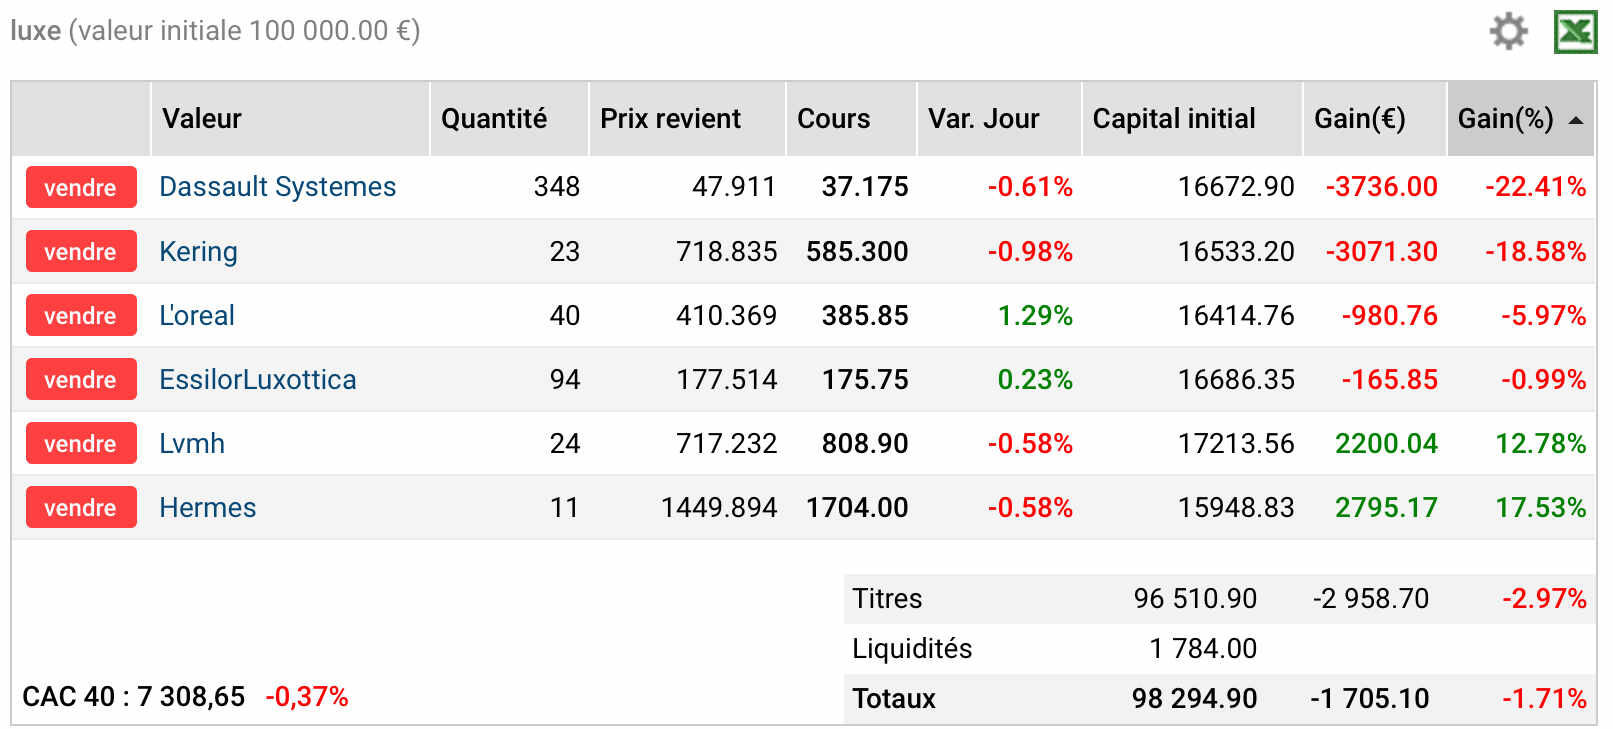Screen dimensions: 1613x729
Task: Sort table by the Quantité column header
Action: point(509,119)
